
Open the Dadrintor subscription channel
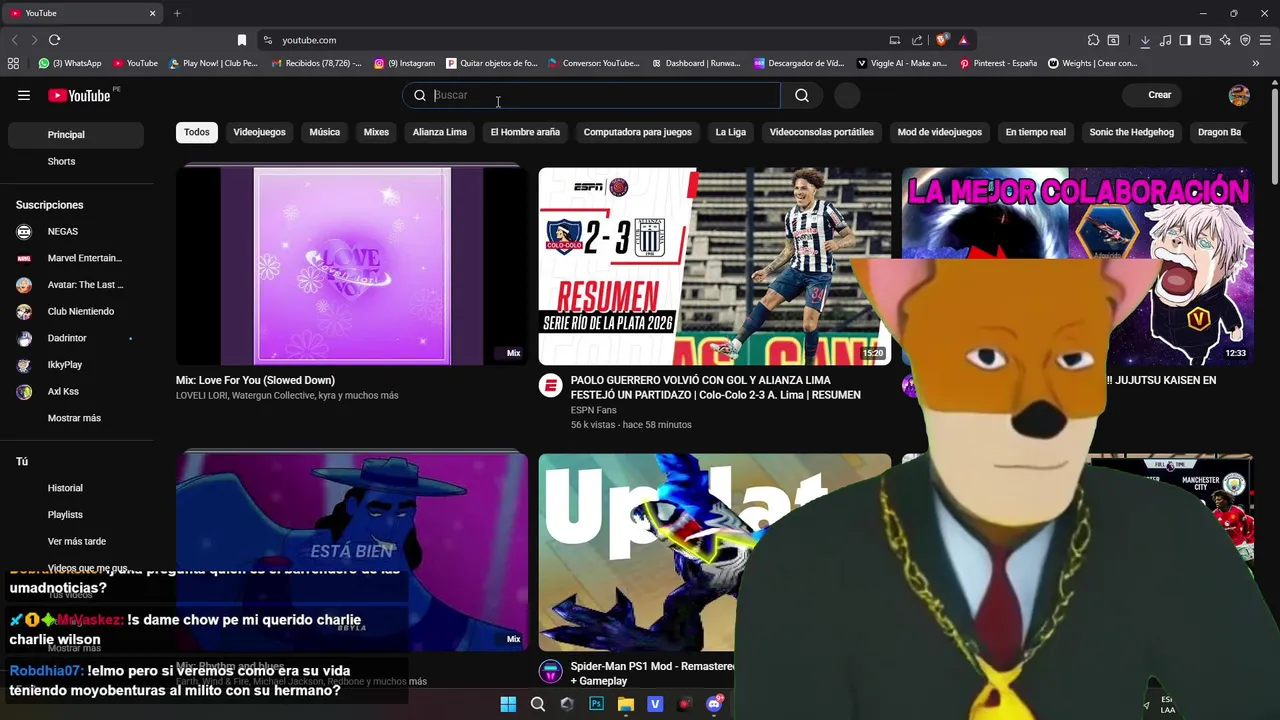coord(76,338)
